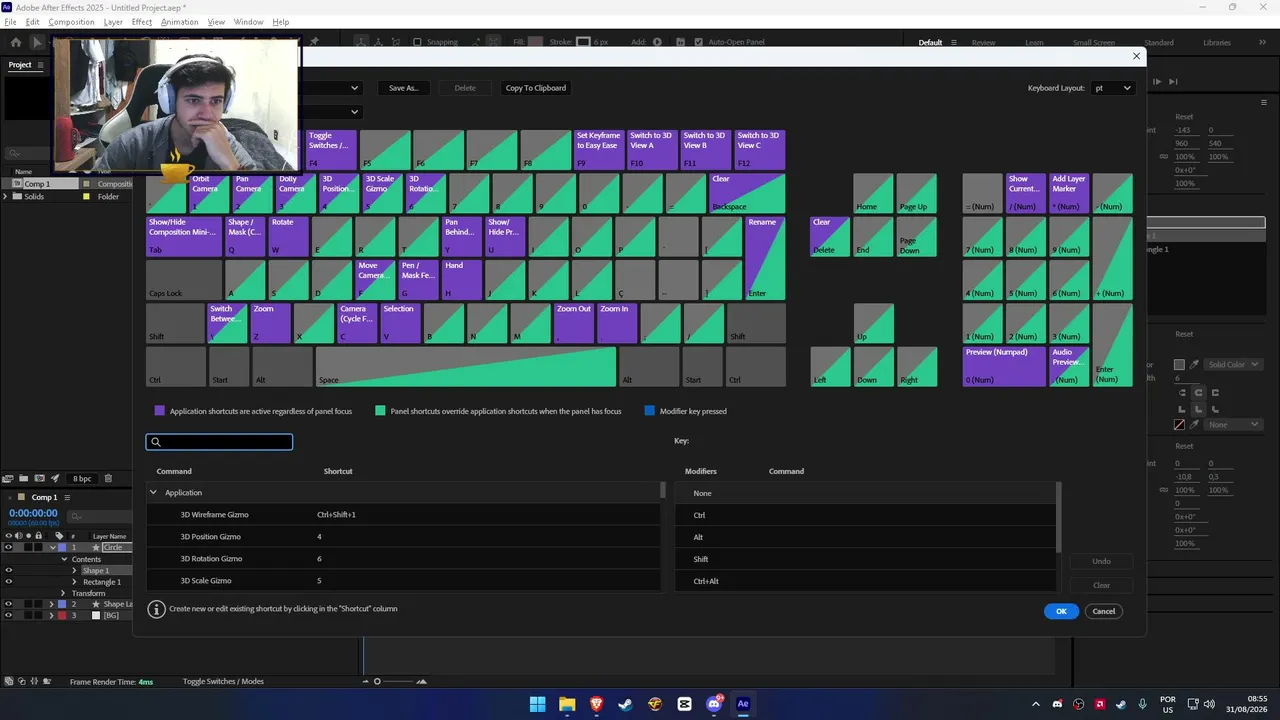The image size is (1280, 720).
Task: Click the toolbar Fill color swatch
Action: point(536,42)
